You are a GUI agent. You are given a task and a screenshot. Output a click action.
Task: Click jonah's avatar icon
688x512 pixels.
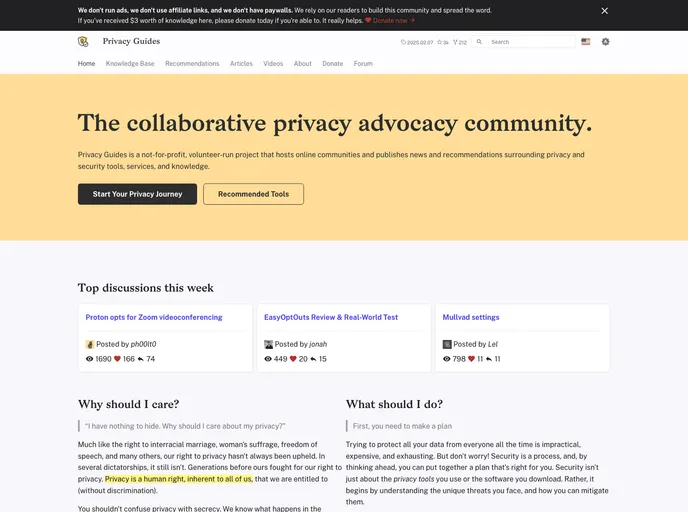point(269,344)
